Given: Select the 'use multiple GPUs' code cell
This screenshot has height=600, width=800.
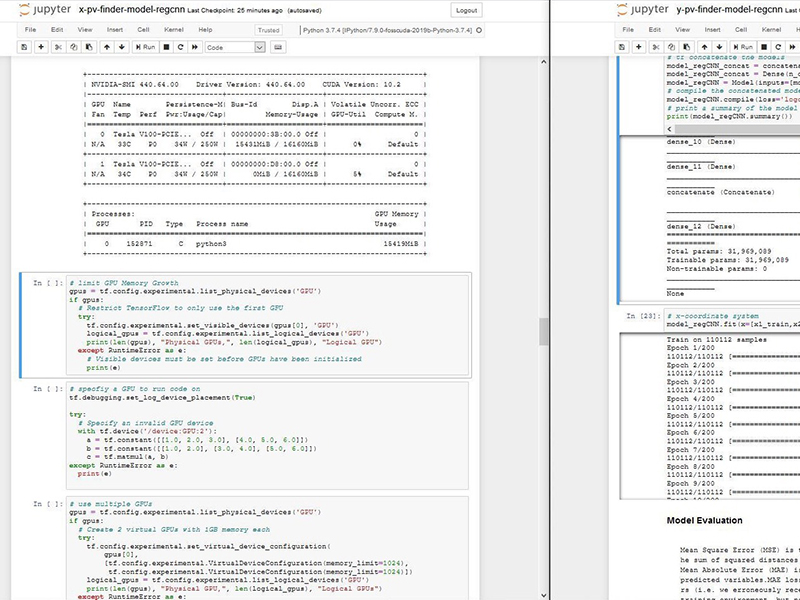Looking at the screenshot, I should click(267, 548).
